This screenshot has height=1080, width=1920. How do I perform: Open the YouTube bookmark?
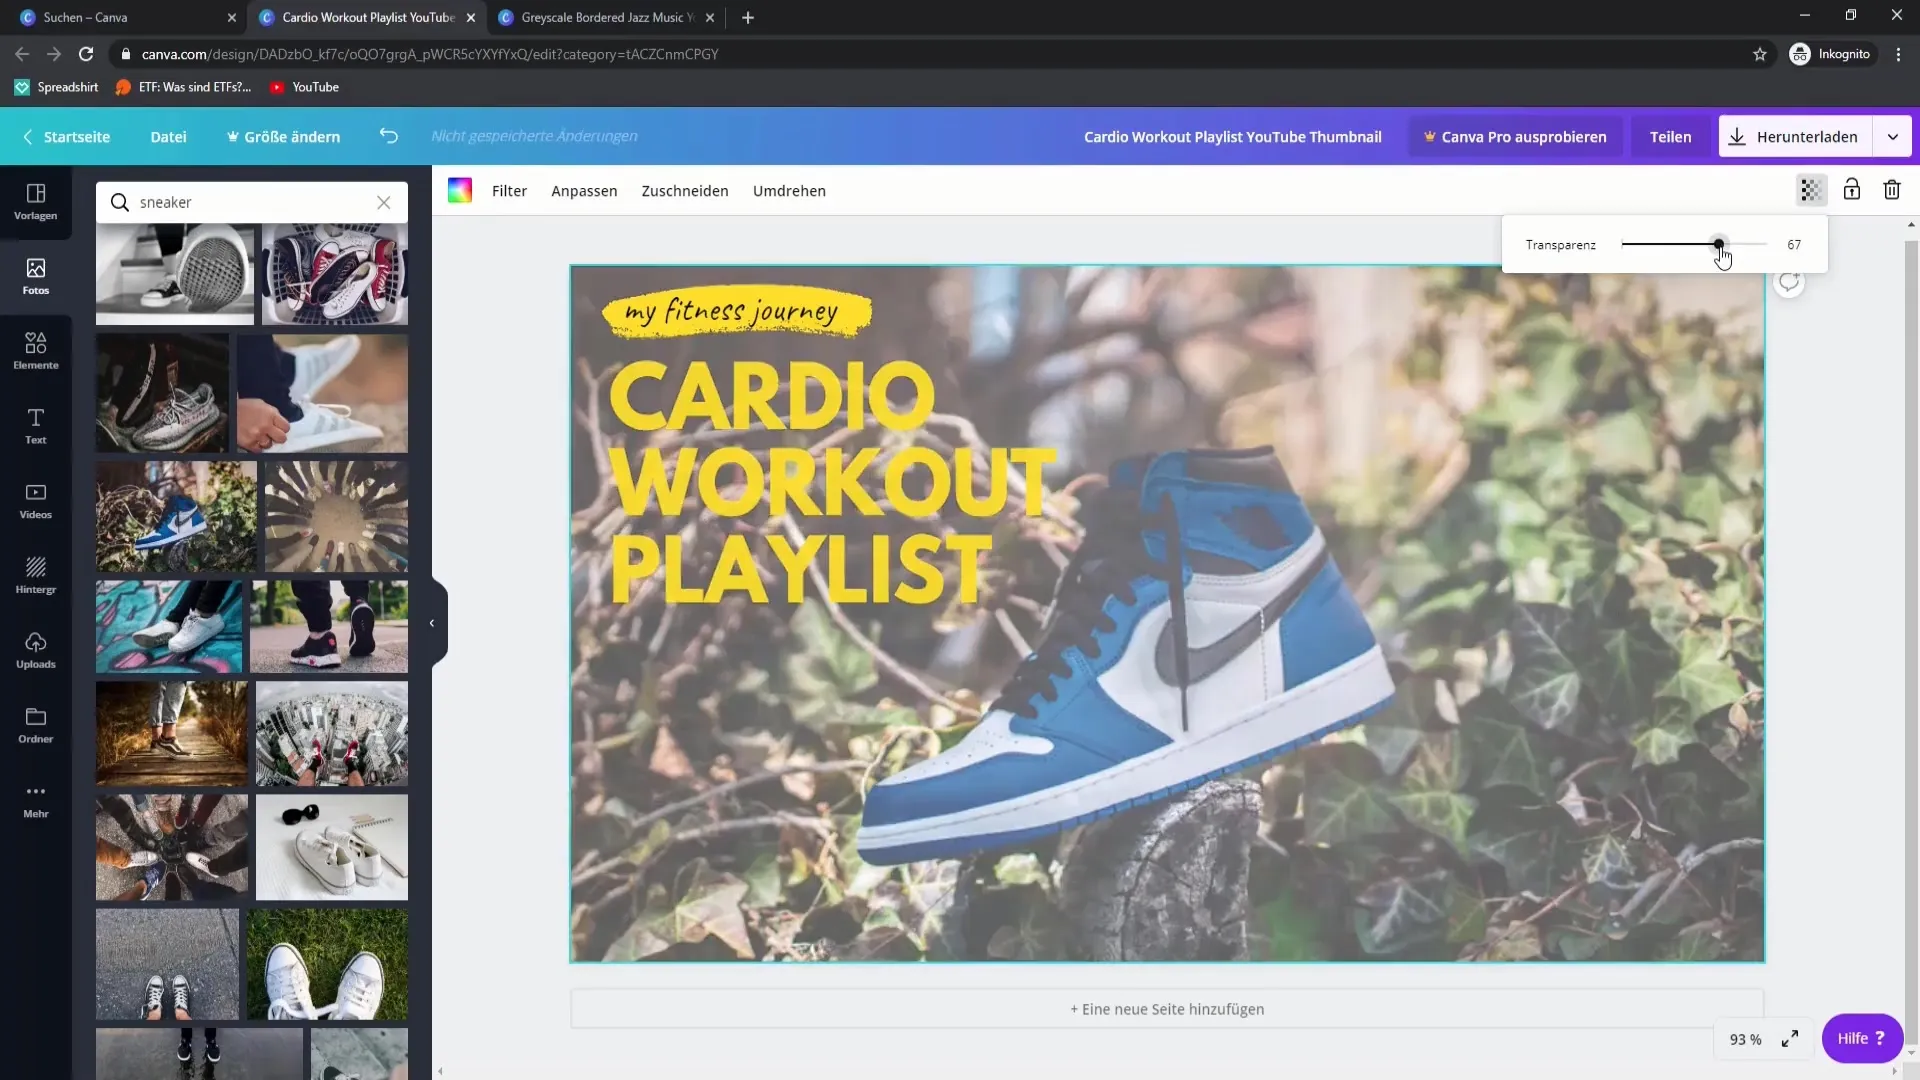305,87
